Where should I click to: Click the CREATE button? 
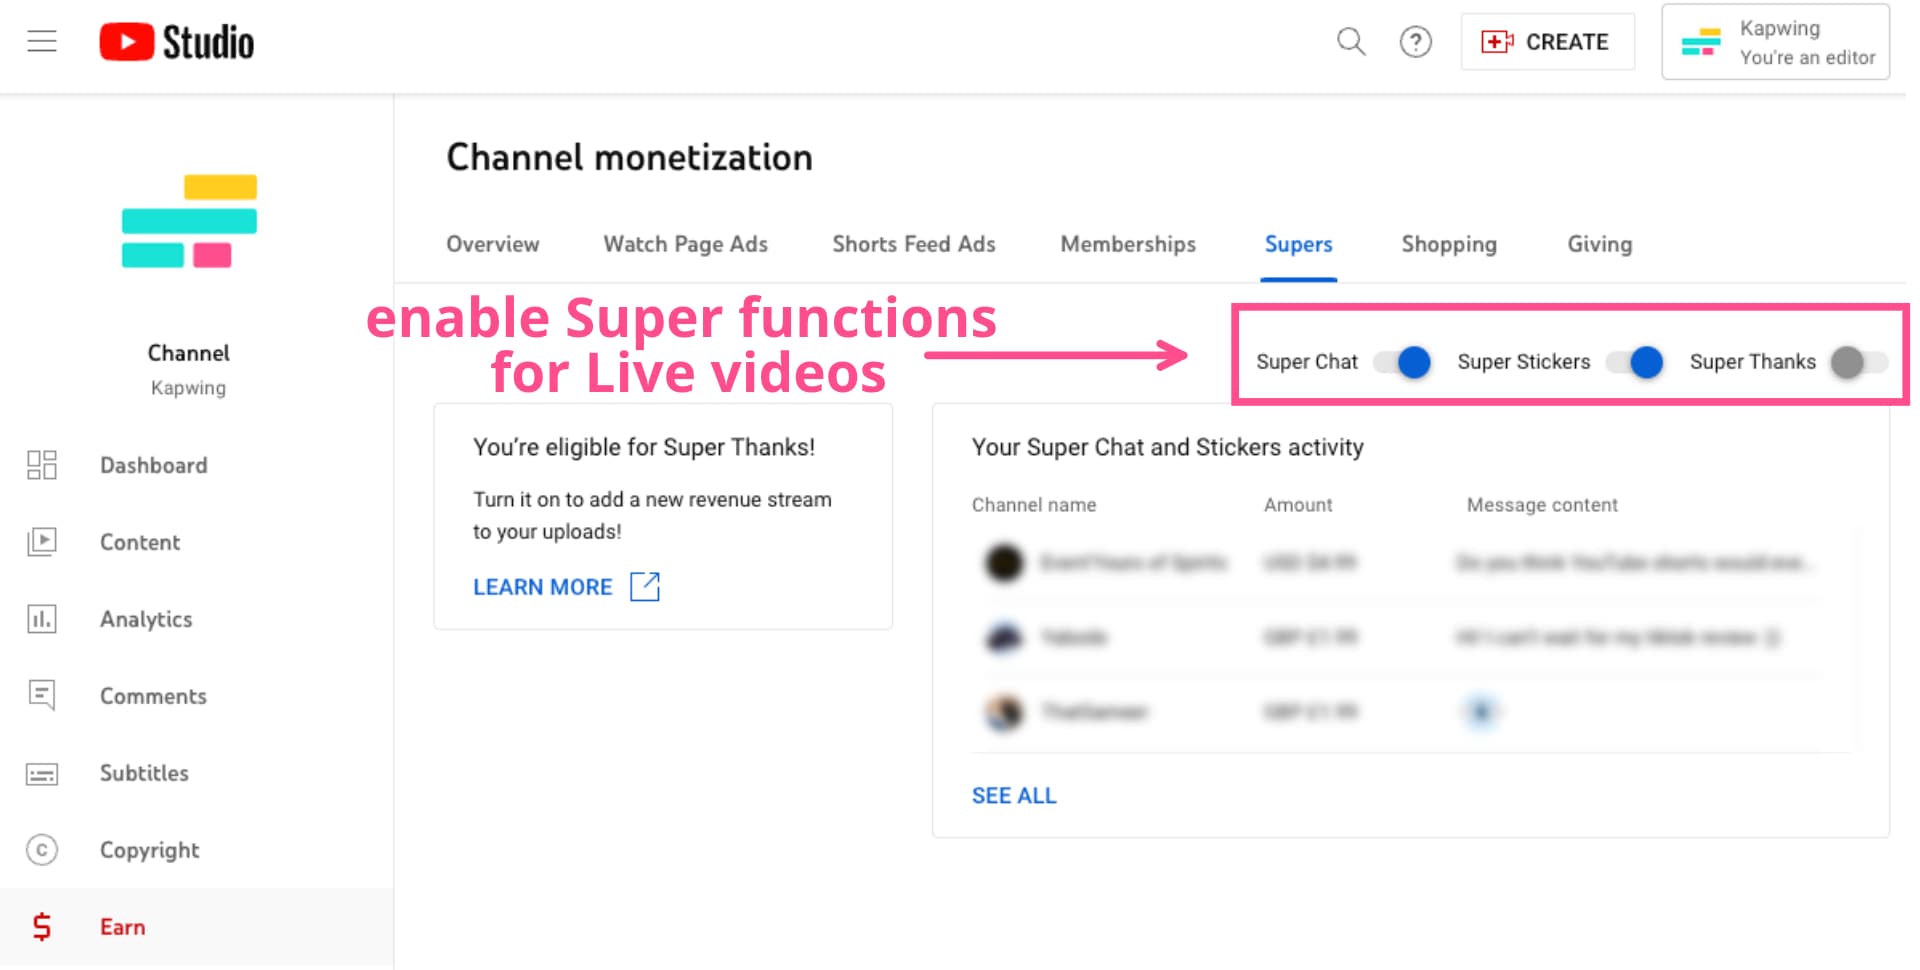click(x=1547, y=42)
